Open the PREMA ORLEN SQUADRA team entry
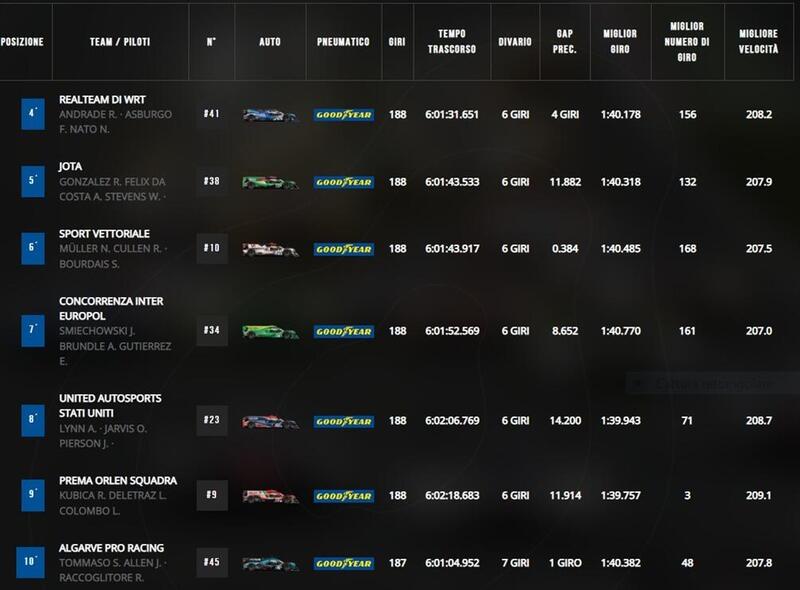 118,481
